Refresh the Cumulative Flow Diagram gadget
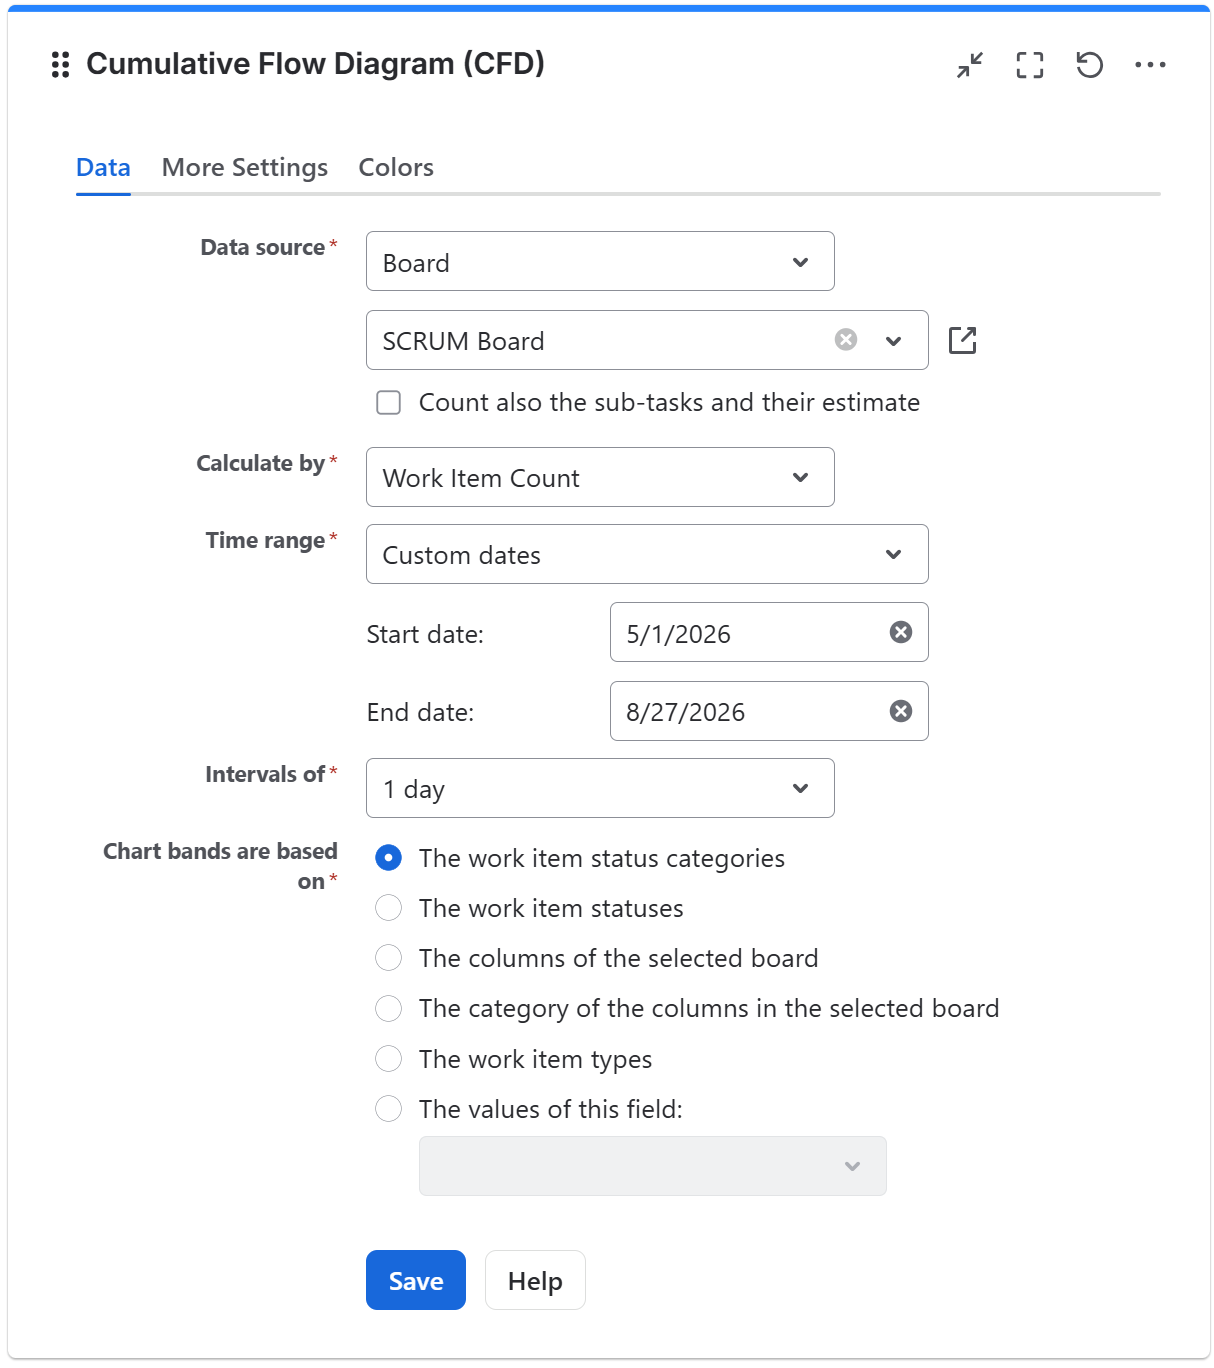The image size is (1214, 1368). 1090,65
